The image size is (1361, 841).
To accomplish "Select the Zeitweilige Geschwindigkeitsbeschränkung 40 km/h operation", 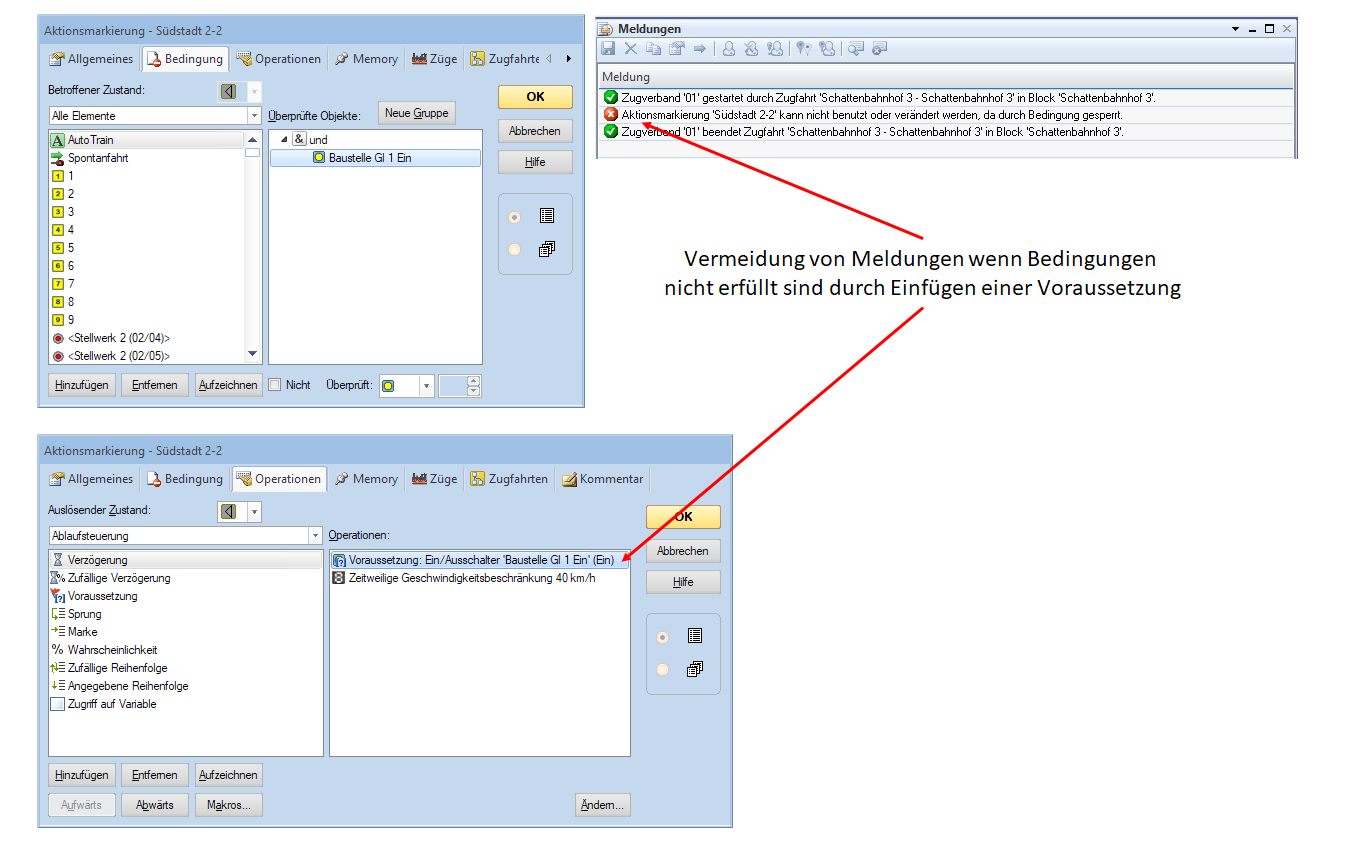I will pyautogui.click(x=471, y=578).
